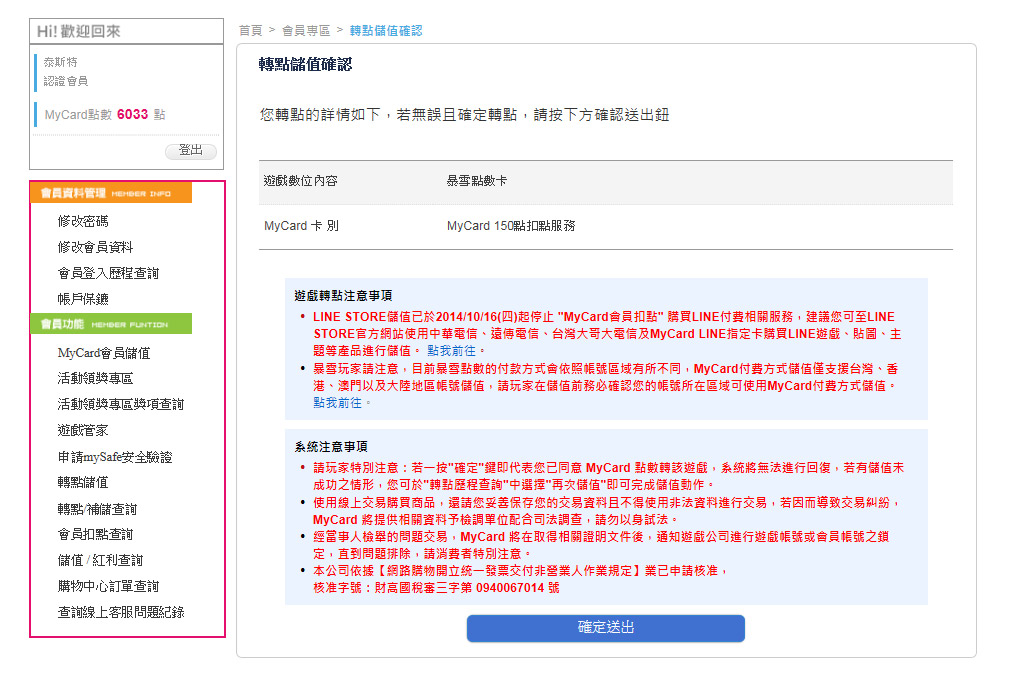
Task: Click the MyCard 150點扣點服務 value
Action: tap(511, 225)
